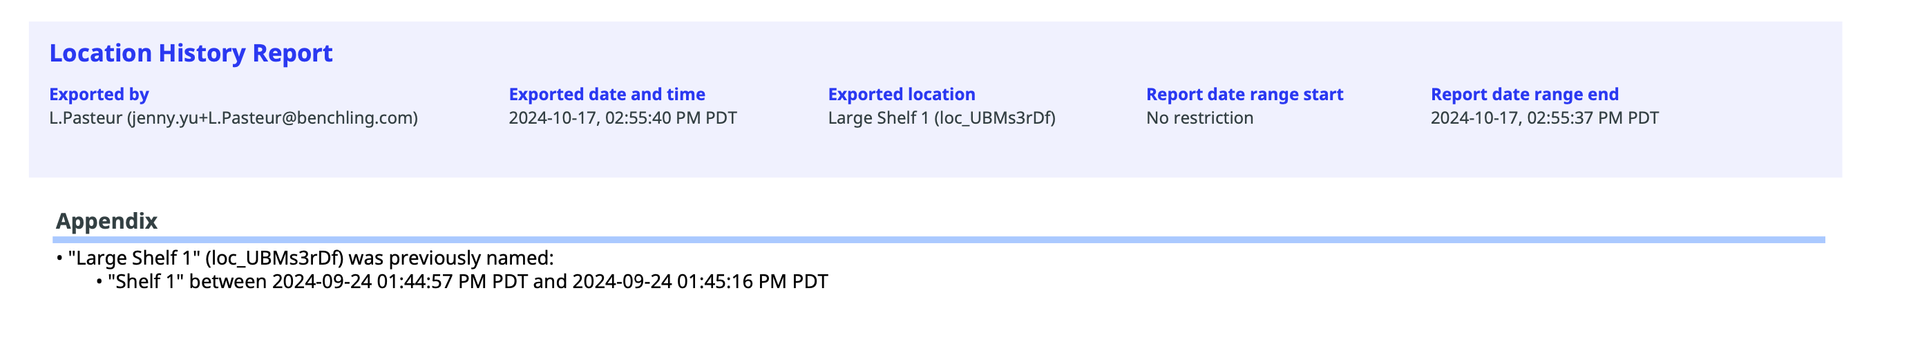1920x360 pixels.
Task: Select the Exported location label
Action: coord(902,94)
